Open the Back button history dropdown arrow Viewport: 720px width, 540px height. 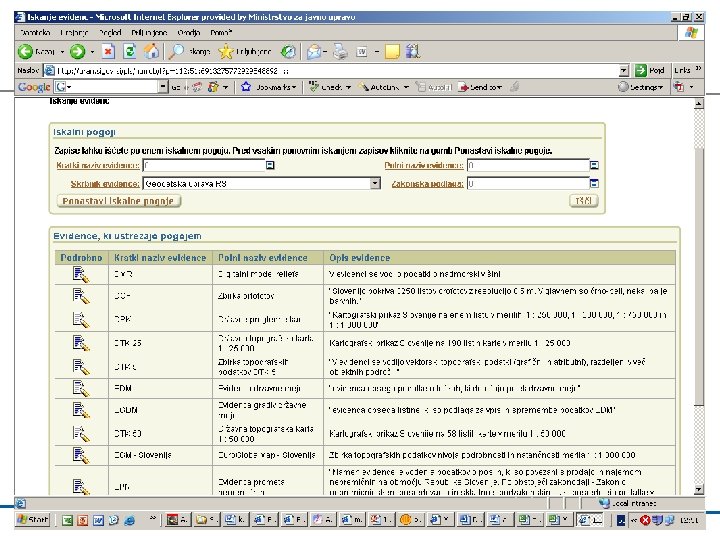62,51
